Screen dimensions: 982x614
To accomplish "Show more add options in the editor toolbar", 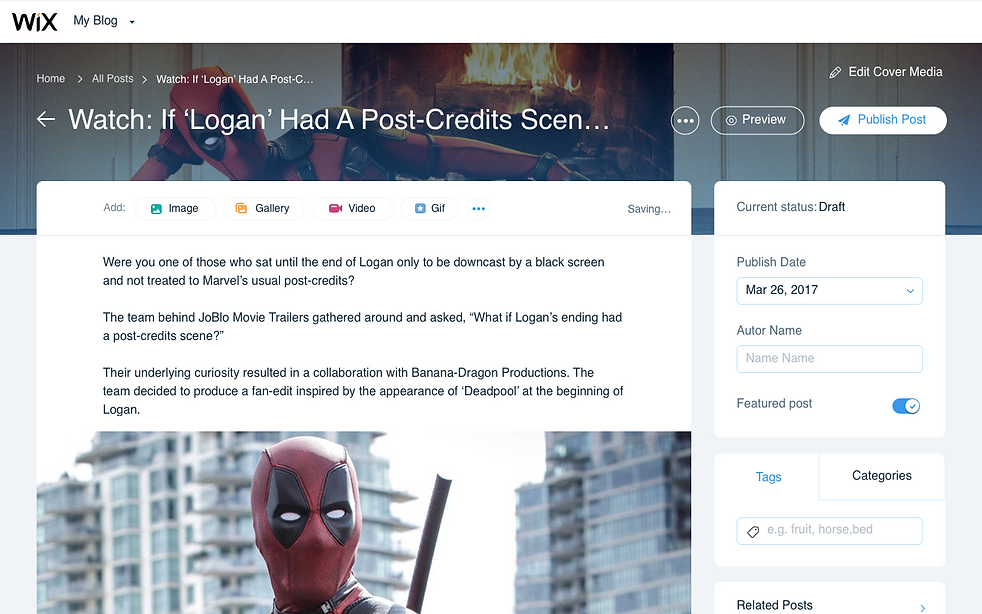I will (x=478, y=209).
